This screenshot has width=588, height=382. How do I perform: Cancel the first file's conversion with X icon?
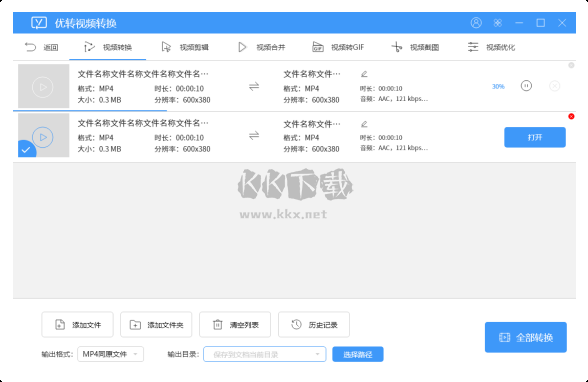pyautogui.click(x=555, y=86)
